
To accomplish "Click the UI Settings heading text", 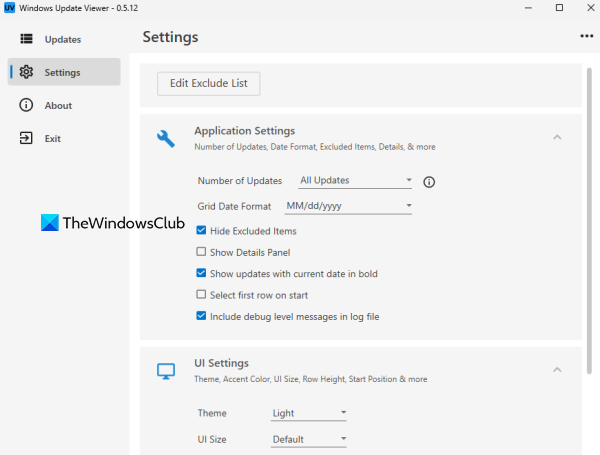I will coord(222,363).
